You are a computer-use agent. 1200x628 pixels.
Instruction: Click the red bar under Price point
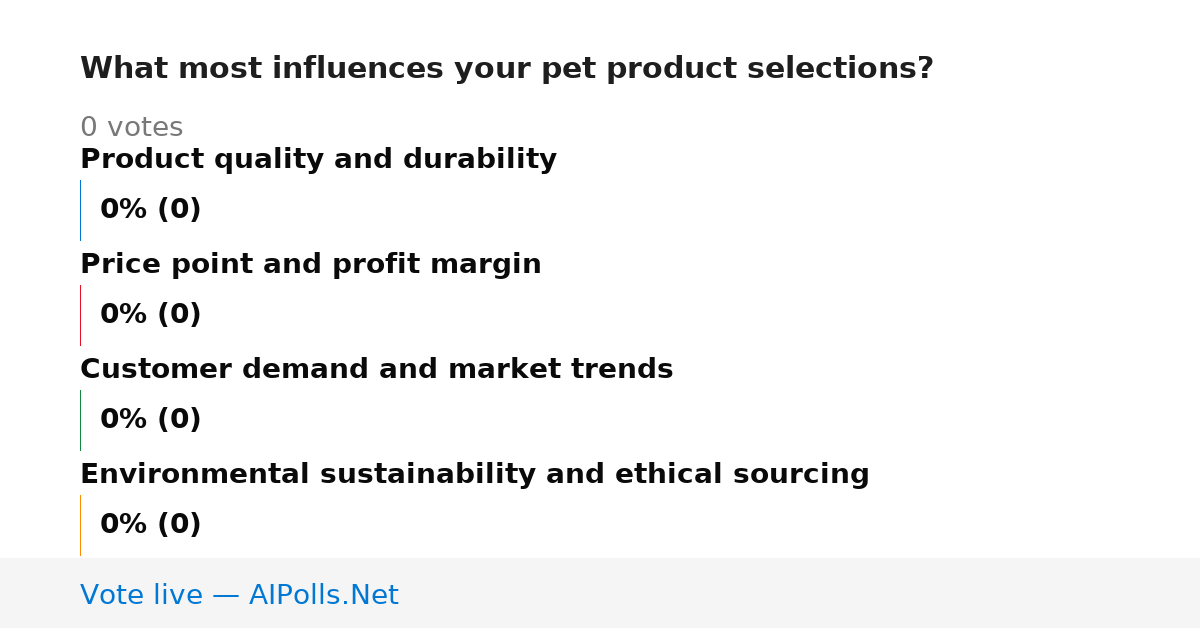click(80, 315)
